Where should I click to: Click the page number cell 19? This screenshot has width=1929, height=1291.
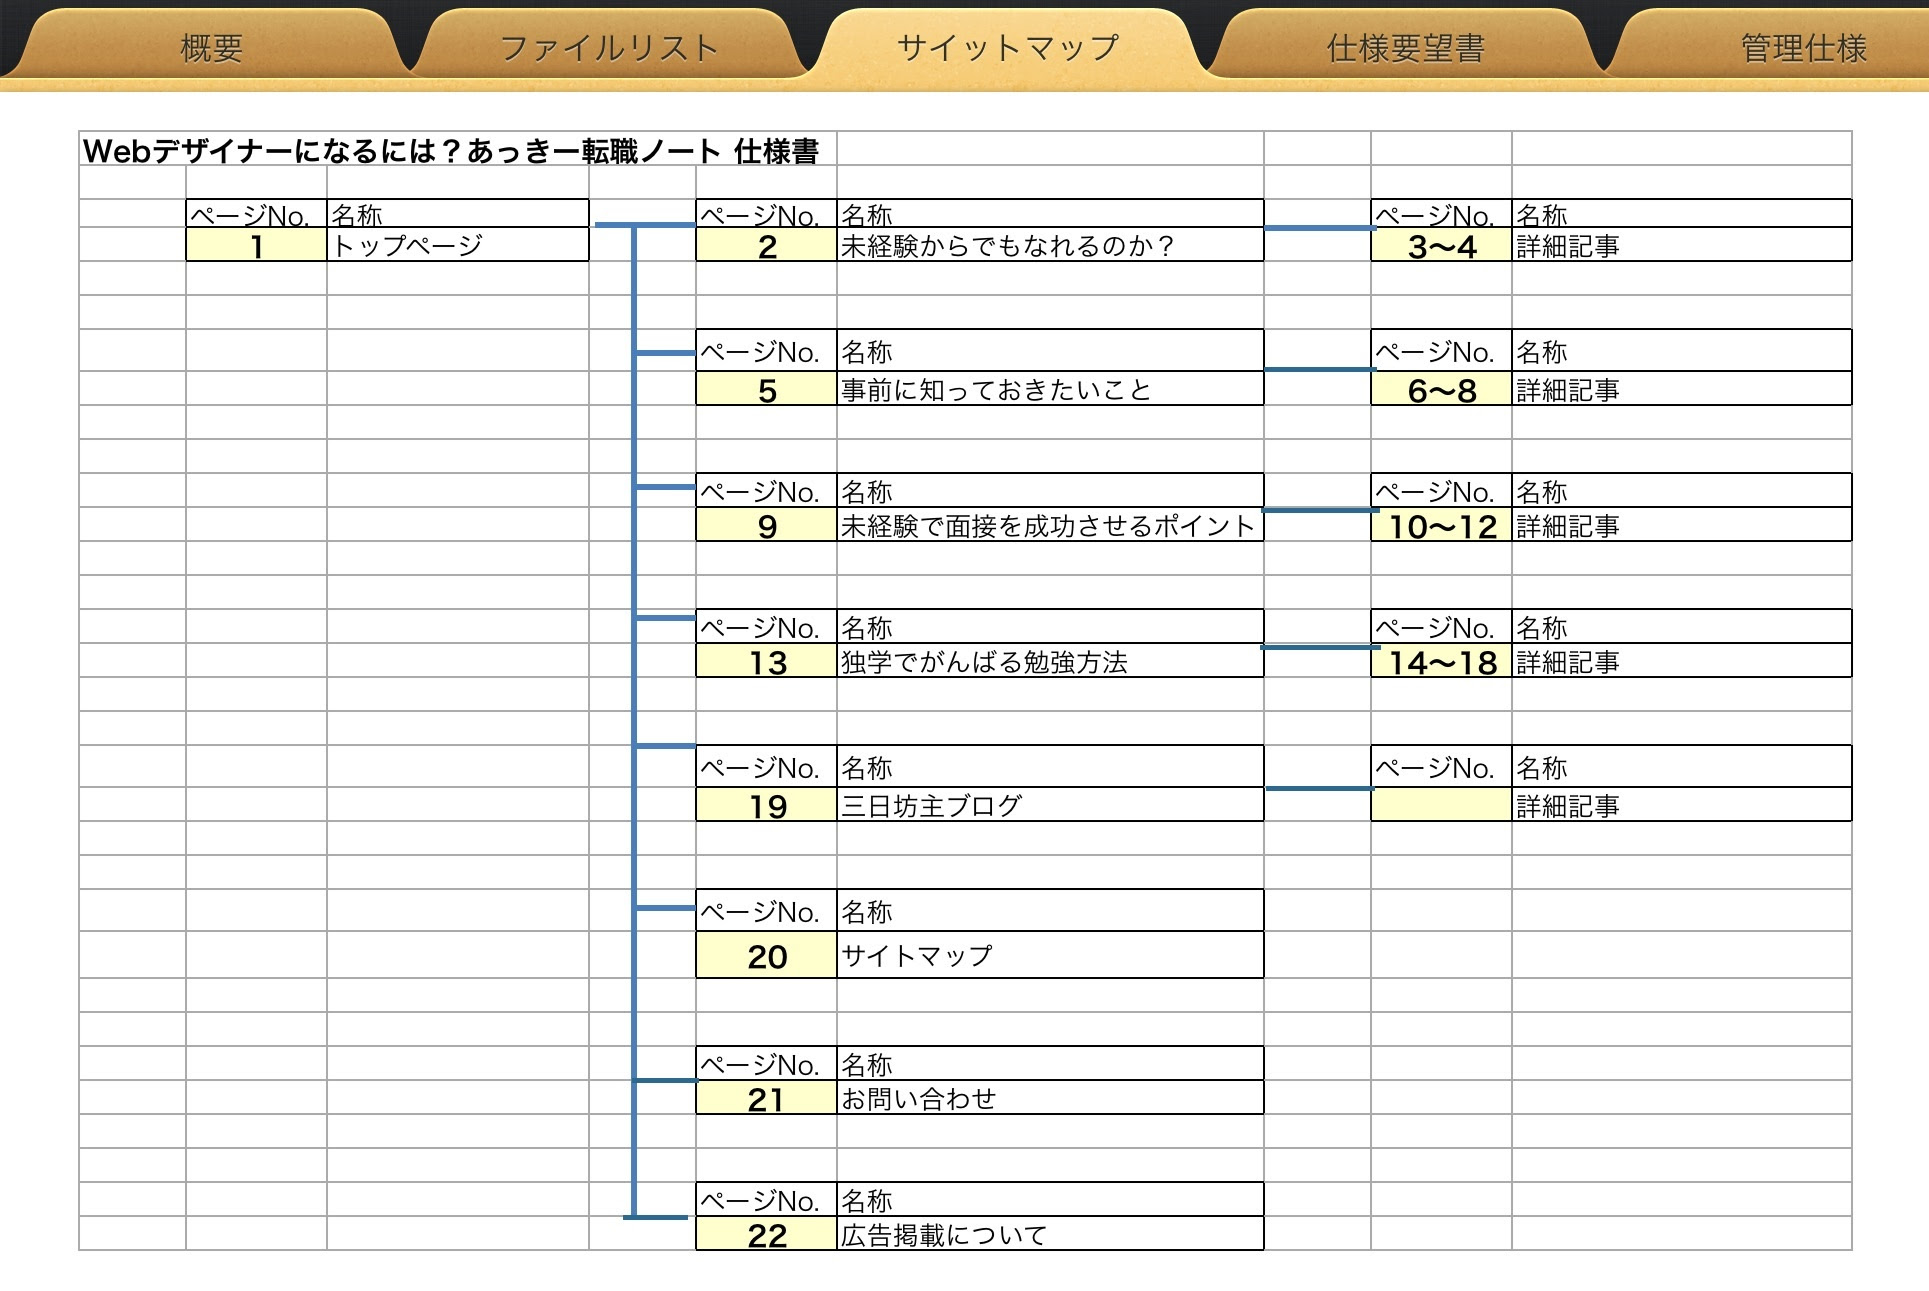tap(767, 805)
